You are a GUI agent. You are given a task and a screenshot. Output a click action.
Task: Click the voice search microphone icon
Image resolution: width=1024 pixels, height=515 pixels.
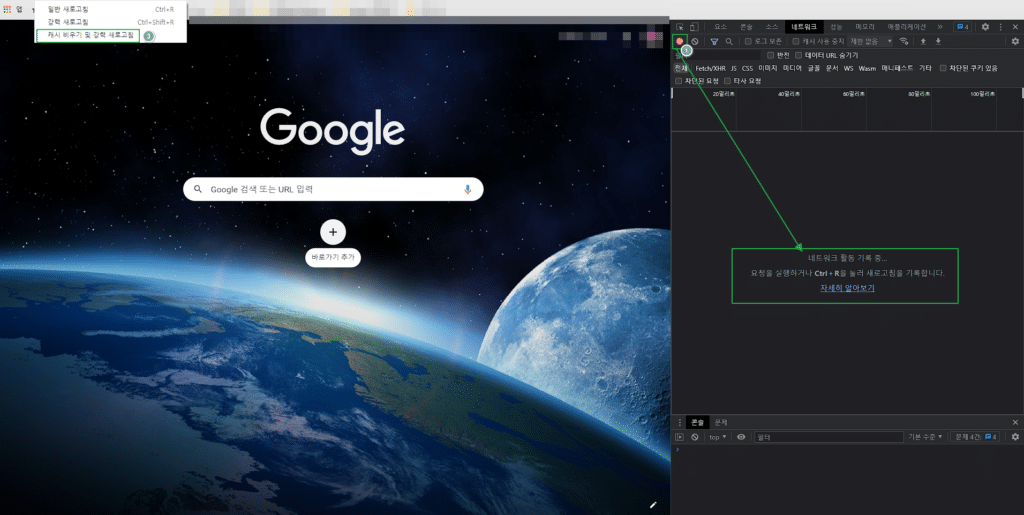[x=468, y=189]
